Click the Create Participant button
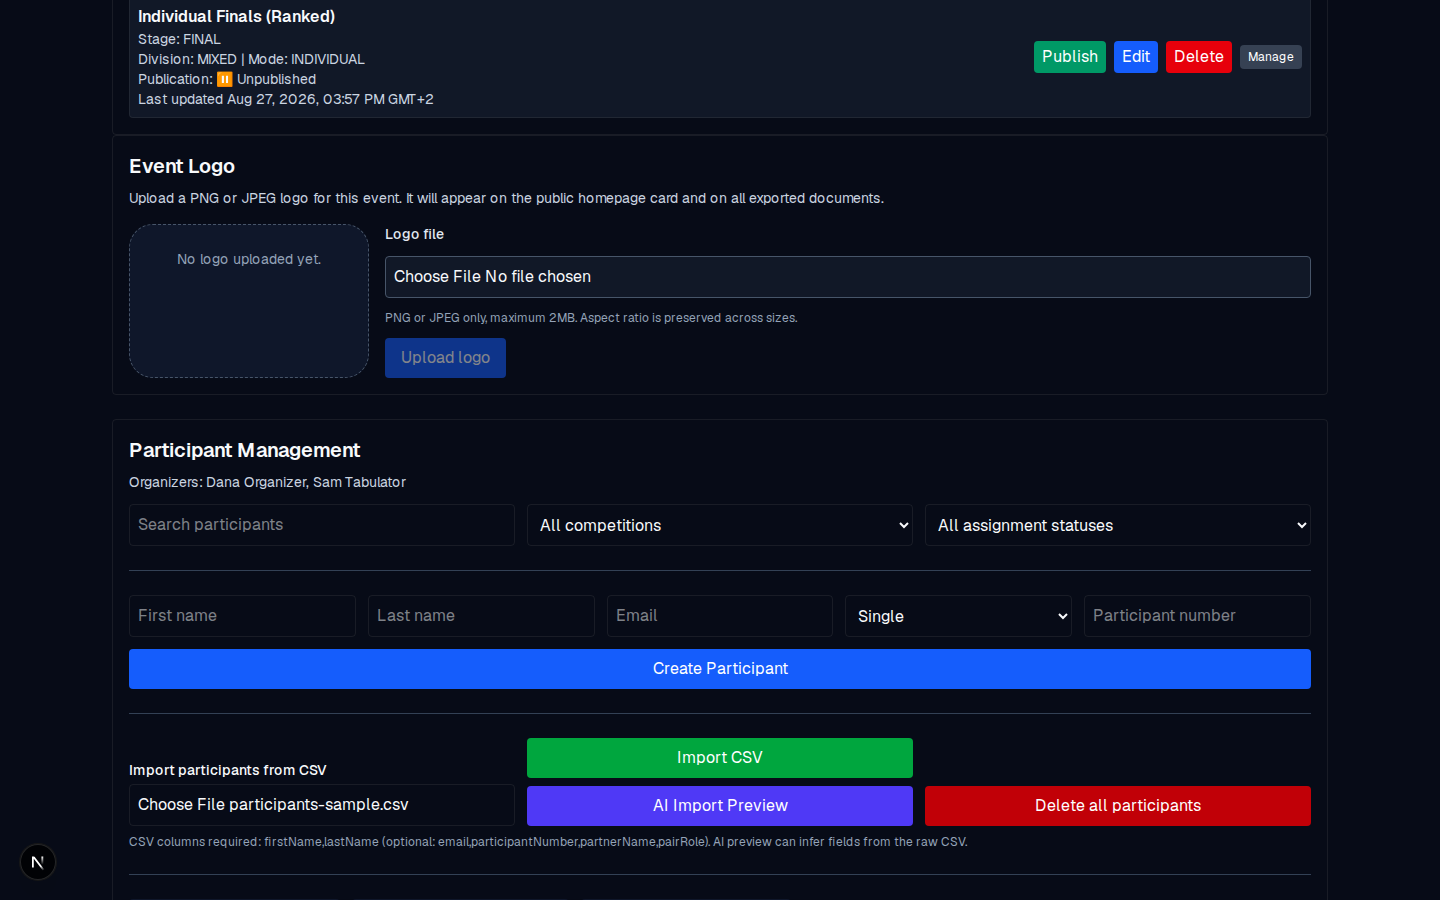Screen dimensions: 1440x900 [720, 669]
